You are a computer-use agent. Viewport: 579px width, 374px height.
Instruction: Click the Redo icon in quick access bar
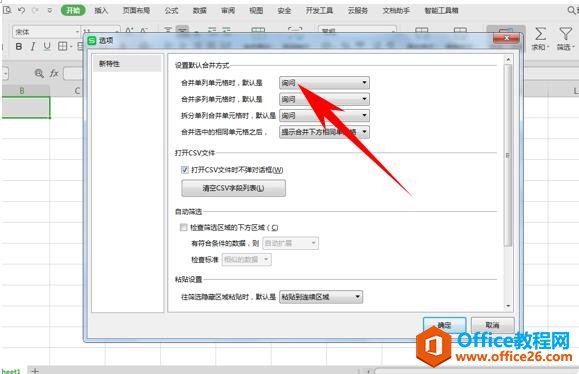(x=35, y=10)
